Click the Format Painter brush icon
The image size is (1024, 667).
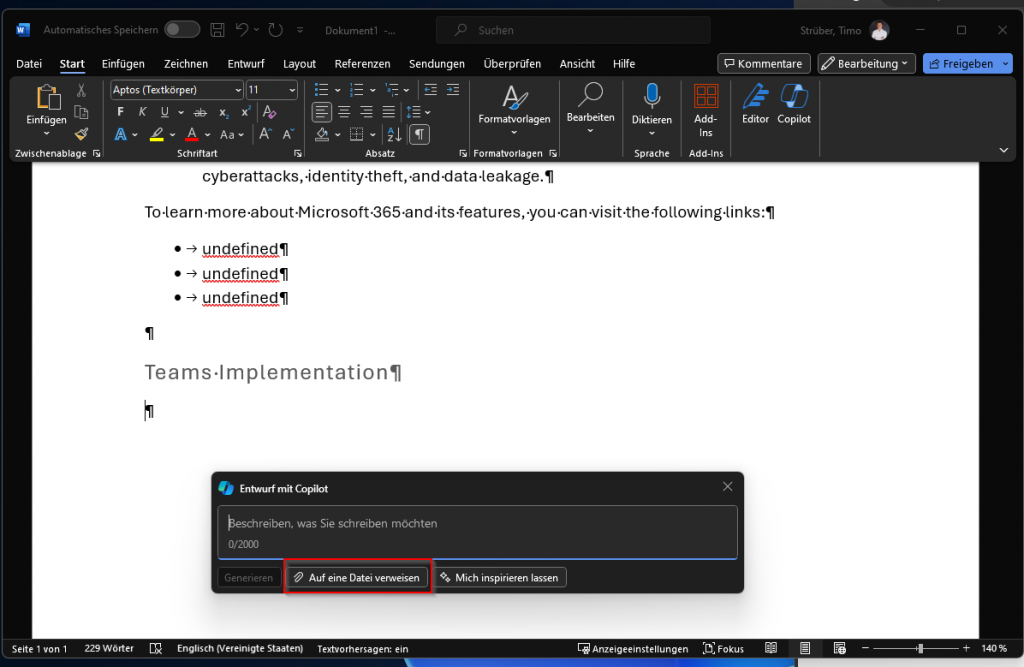[x=82, y=133]
